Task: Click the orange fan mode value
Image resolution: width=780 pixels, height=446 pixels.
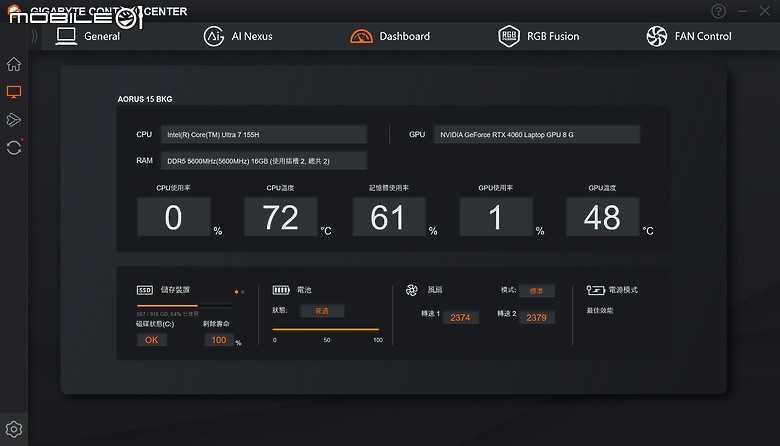Action: (536, 291)
